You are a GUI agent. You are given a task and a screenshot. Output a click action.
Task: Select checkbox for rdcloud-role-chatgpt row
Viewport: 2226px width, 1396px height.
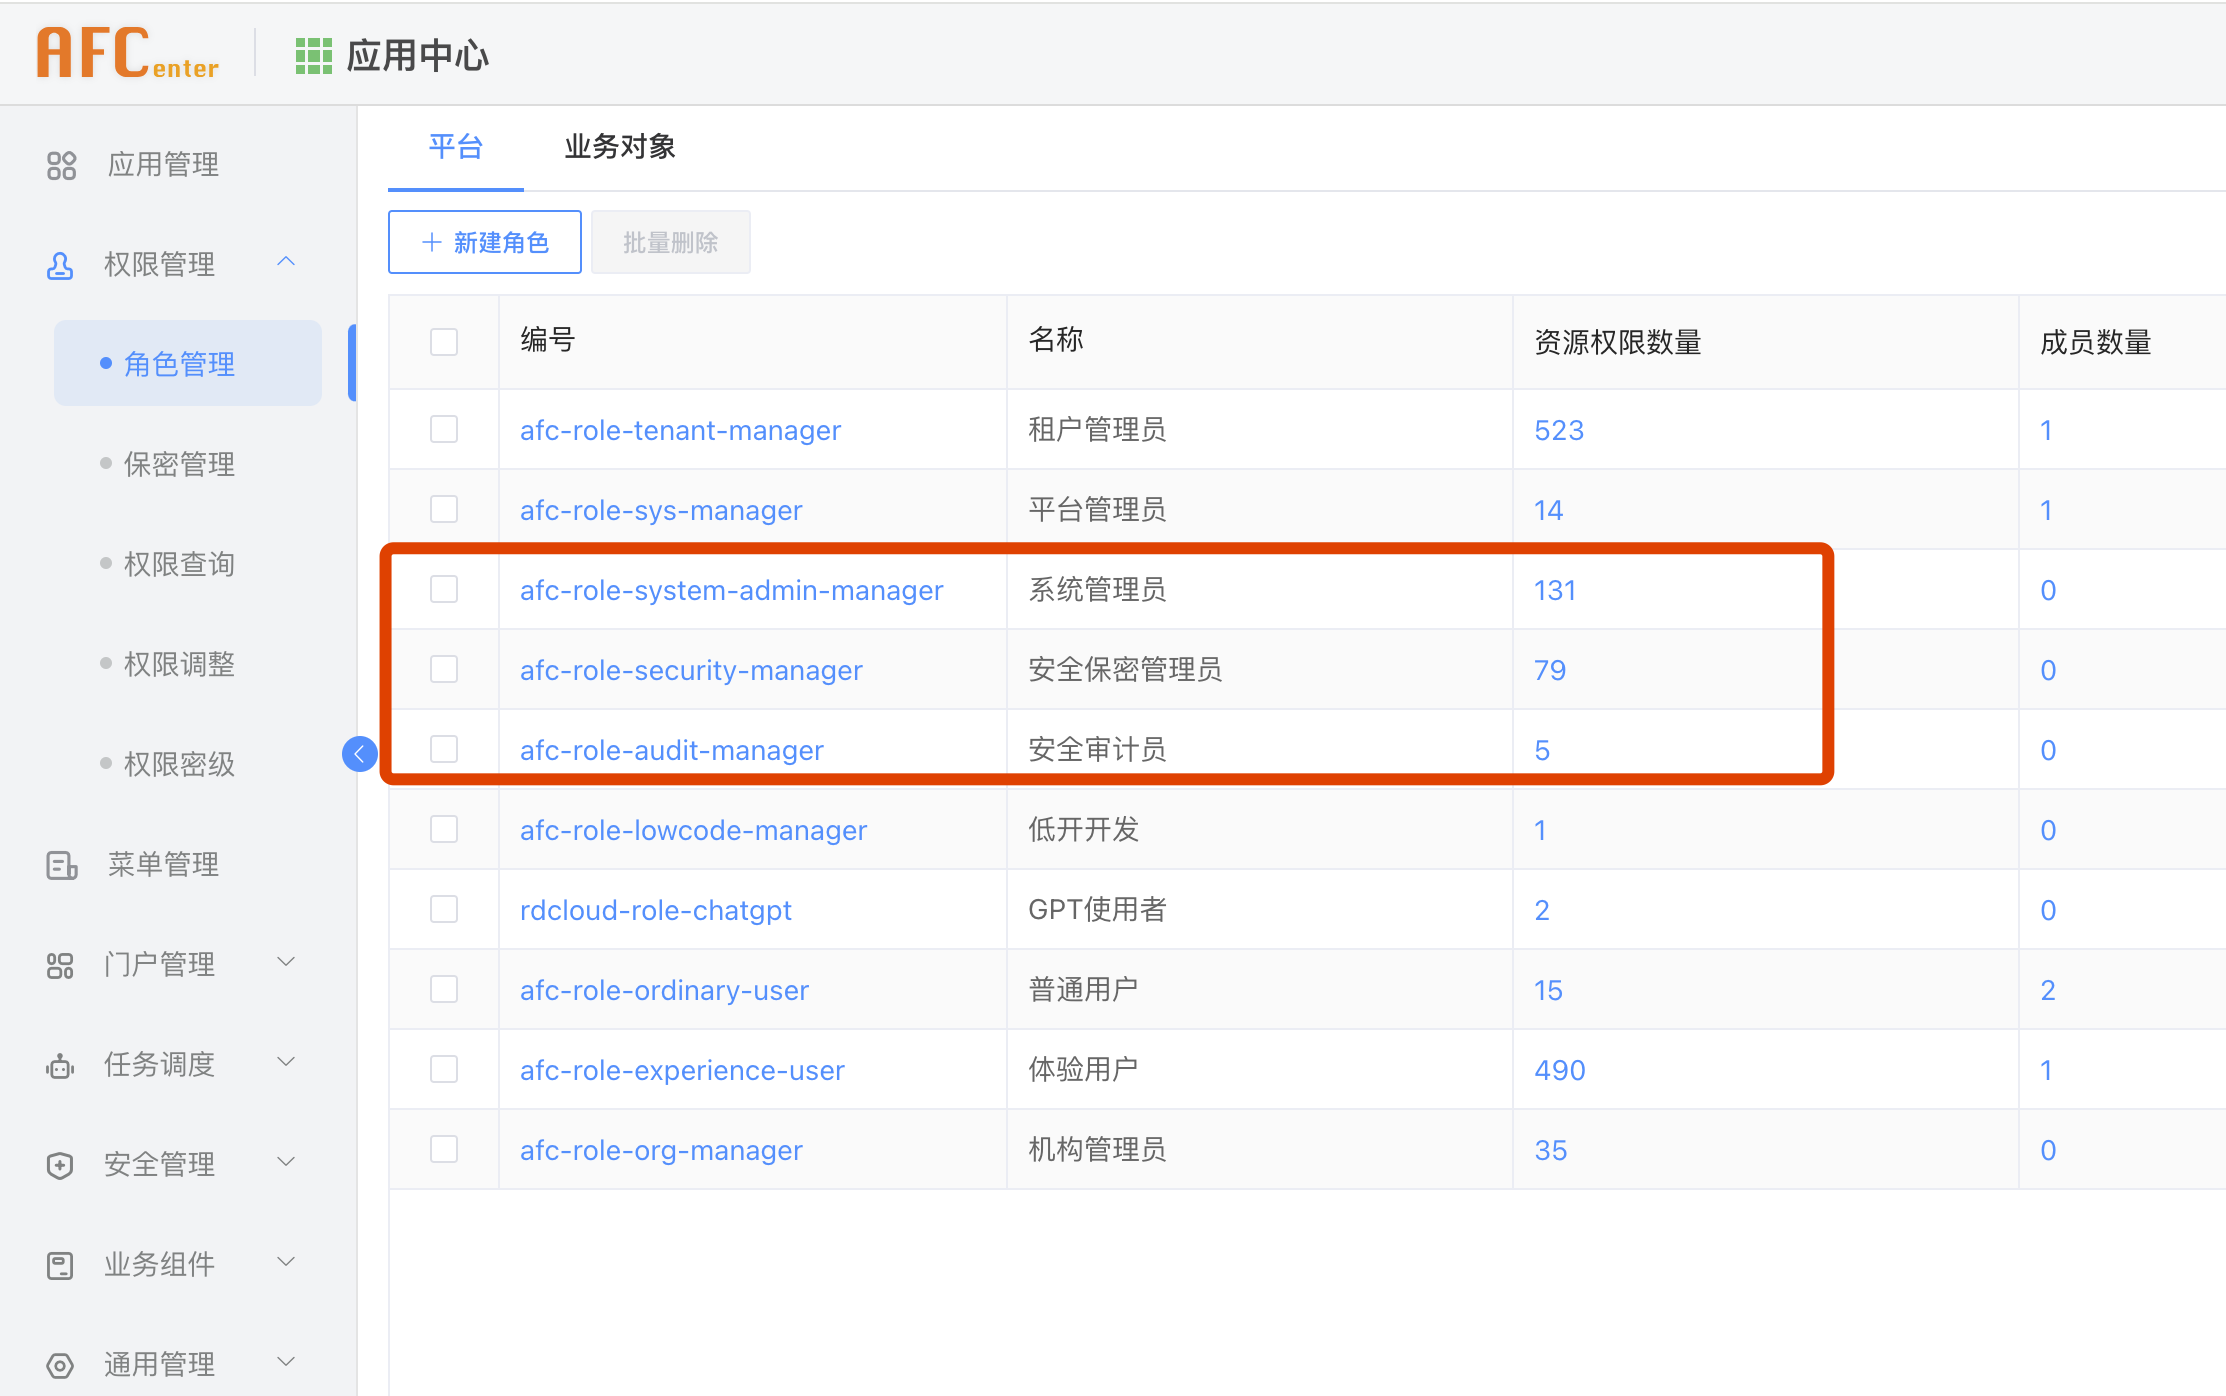(x=444, y=910)
